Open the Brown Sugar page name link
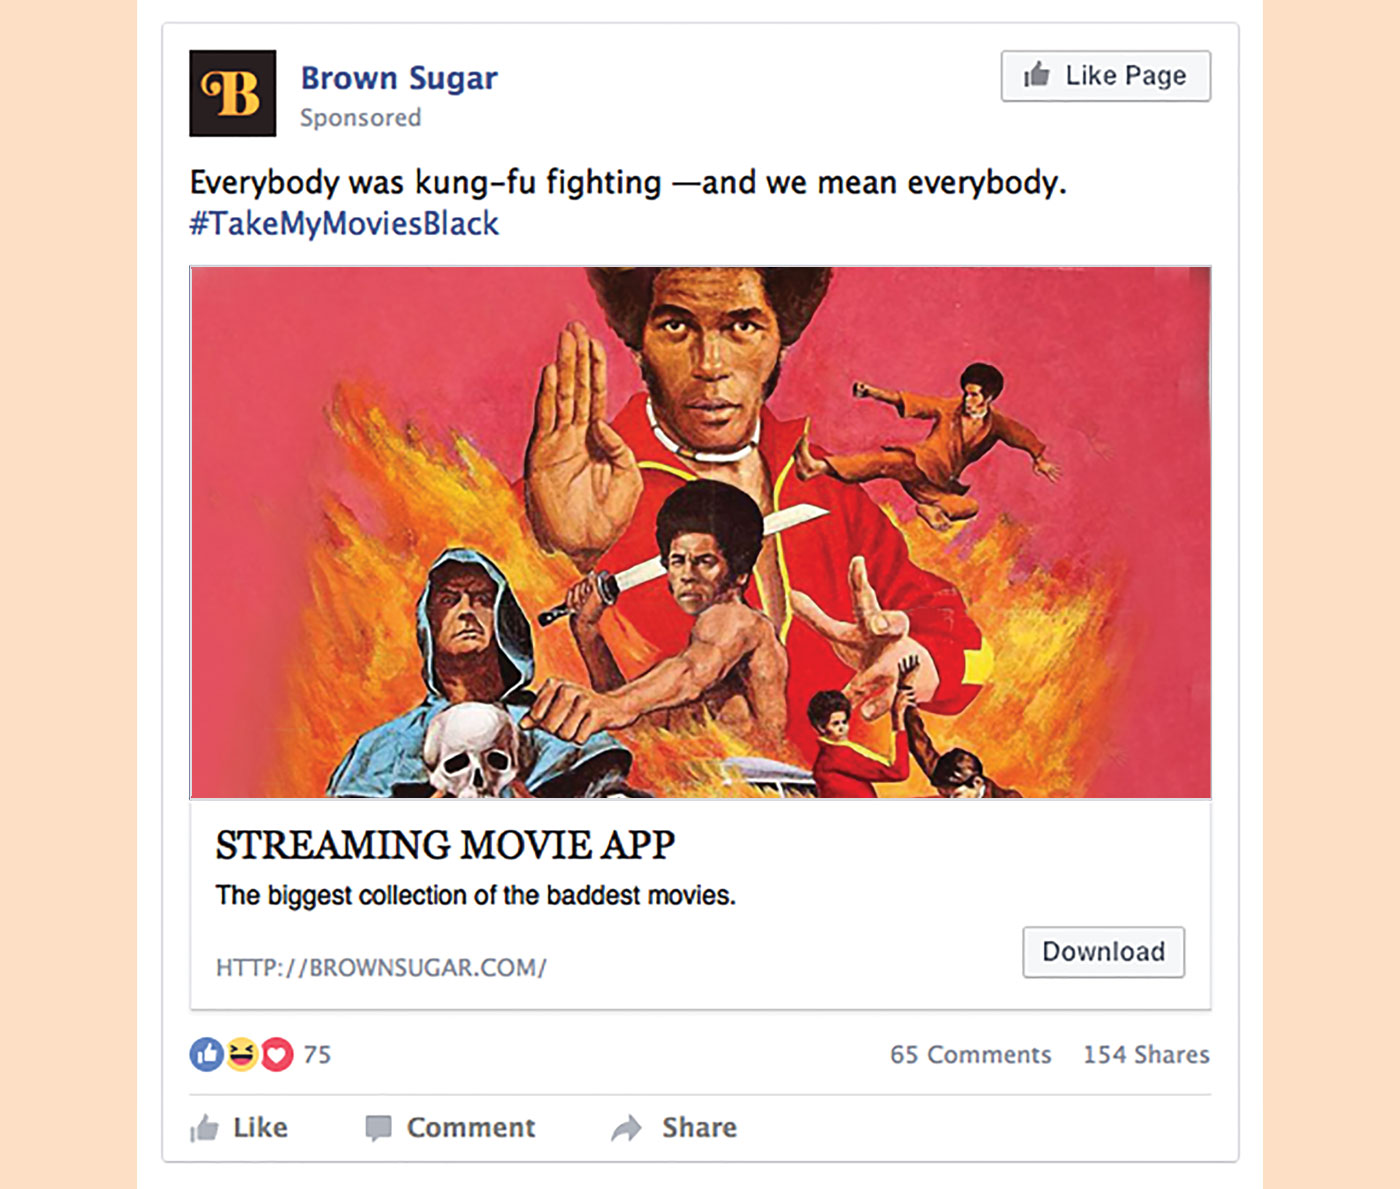Image resolution: width=1400 pixels, height=1189 pixels. click(x=399, y=78)
